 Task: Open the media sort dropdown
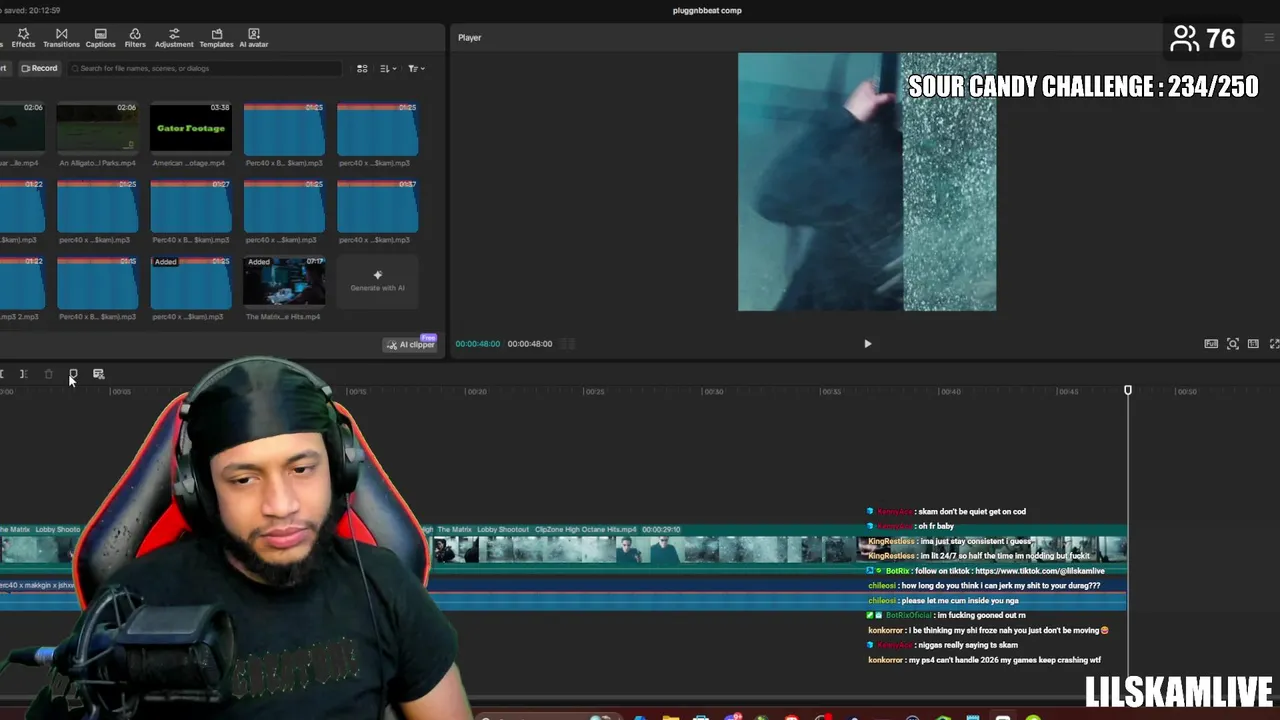click(388, 68)
